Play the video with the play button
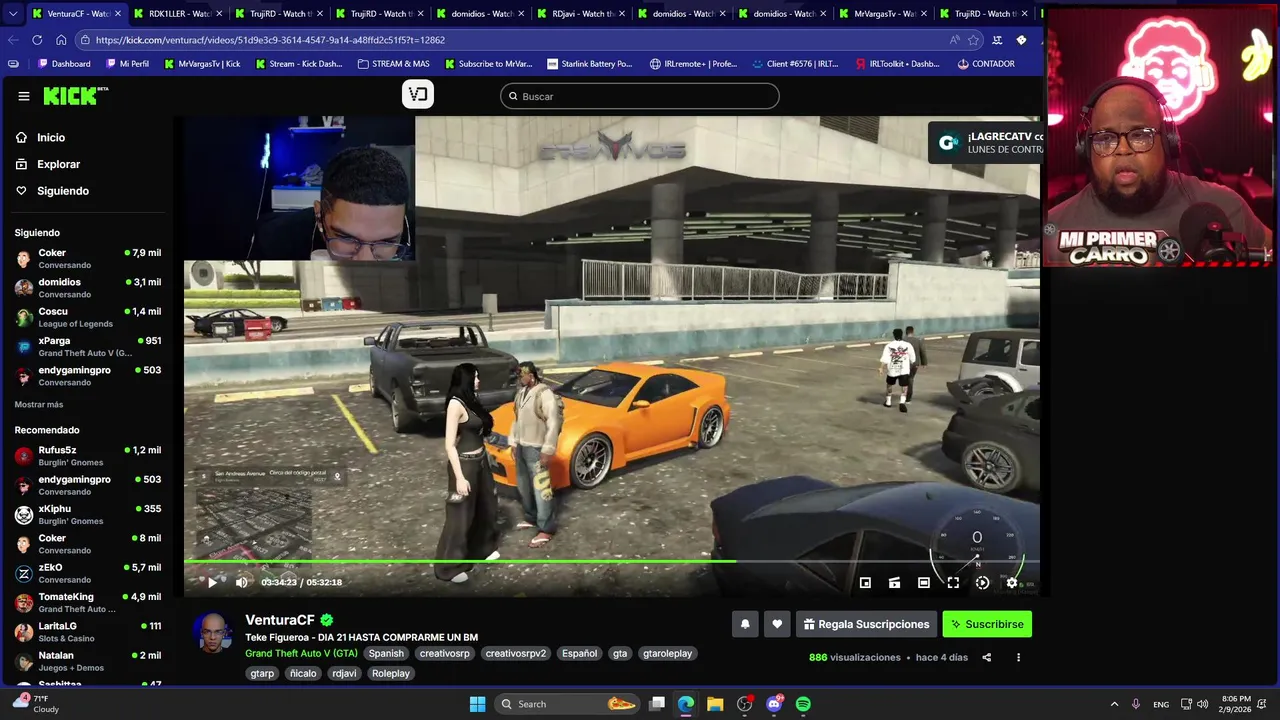Viewport: 1280px width, 720px height. point(212,582)
